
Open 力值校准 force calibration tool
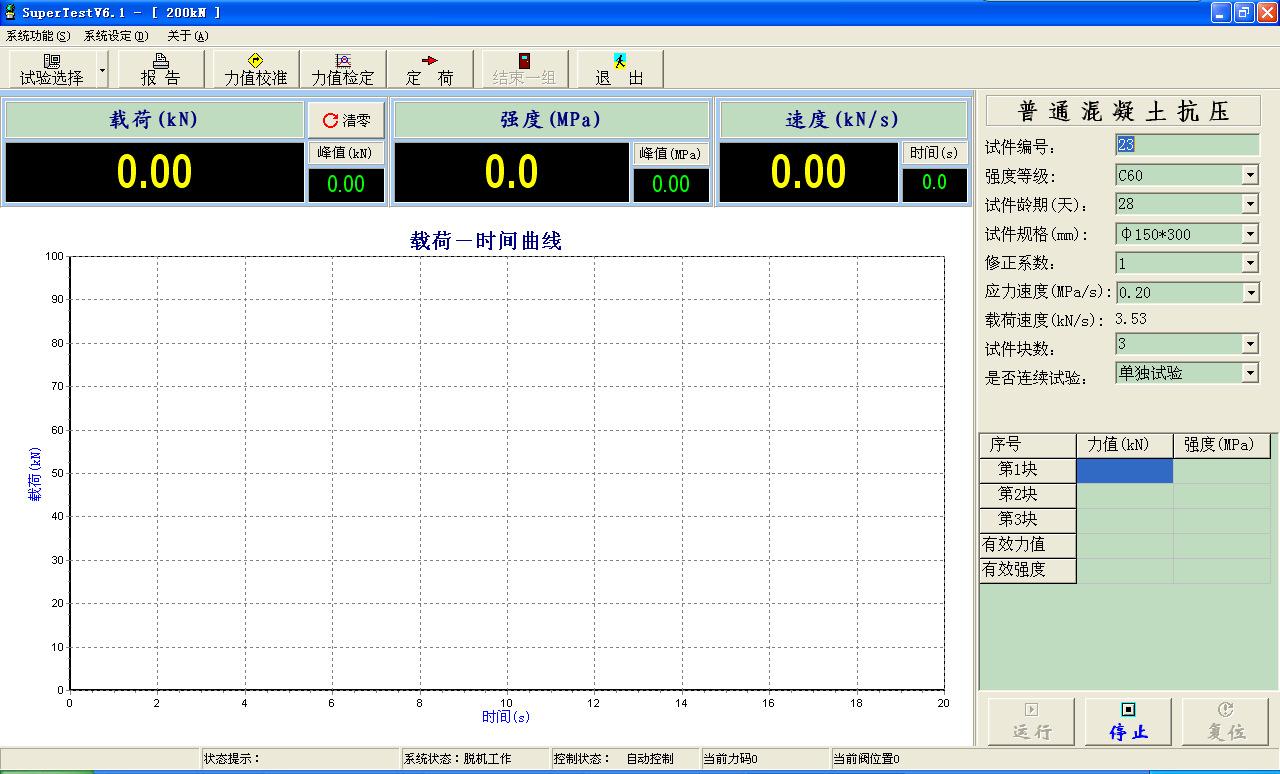point(256,69)
